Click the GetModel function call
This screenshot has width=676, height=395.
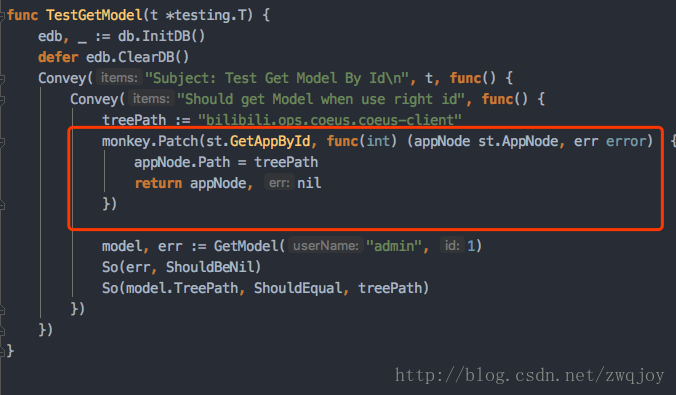(x=246, y=246)
